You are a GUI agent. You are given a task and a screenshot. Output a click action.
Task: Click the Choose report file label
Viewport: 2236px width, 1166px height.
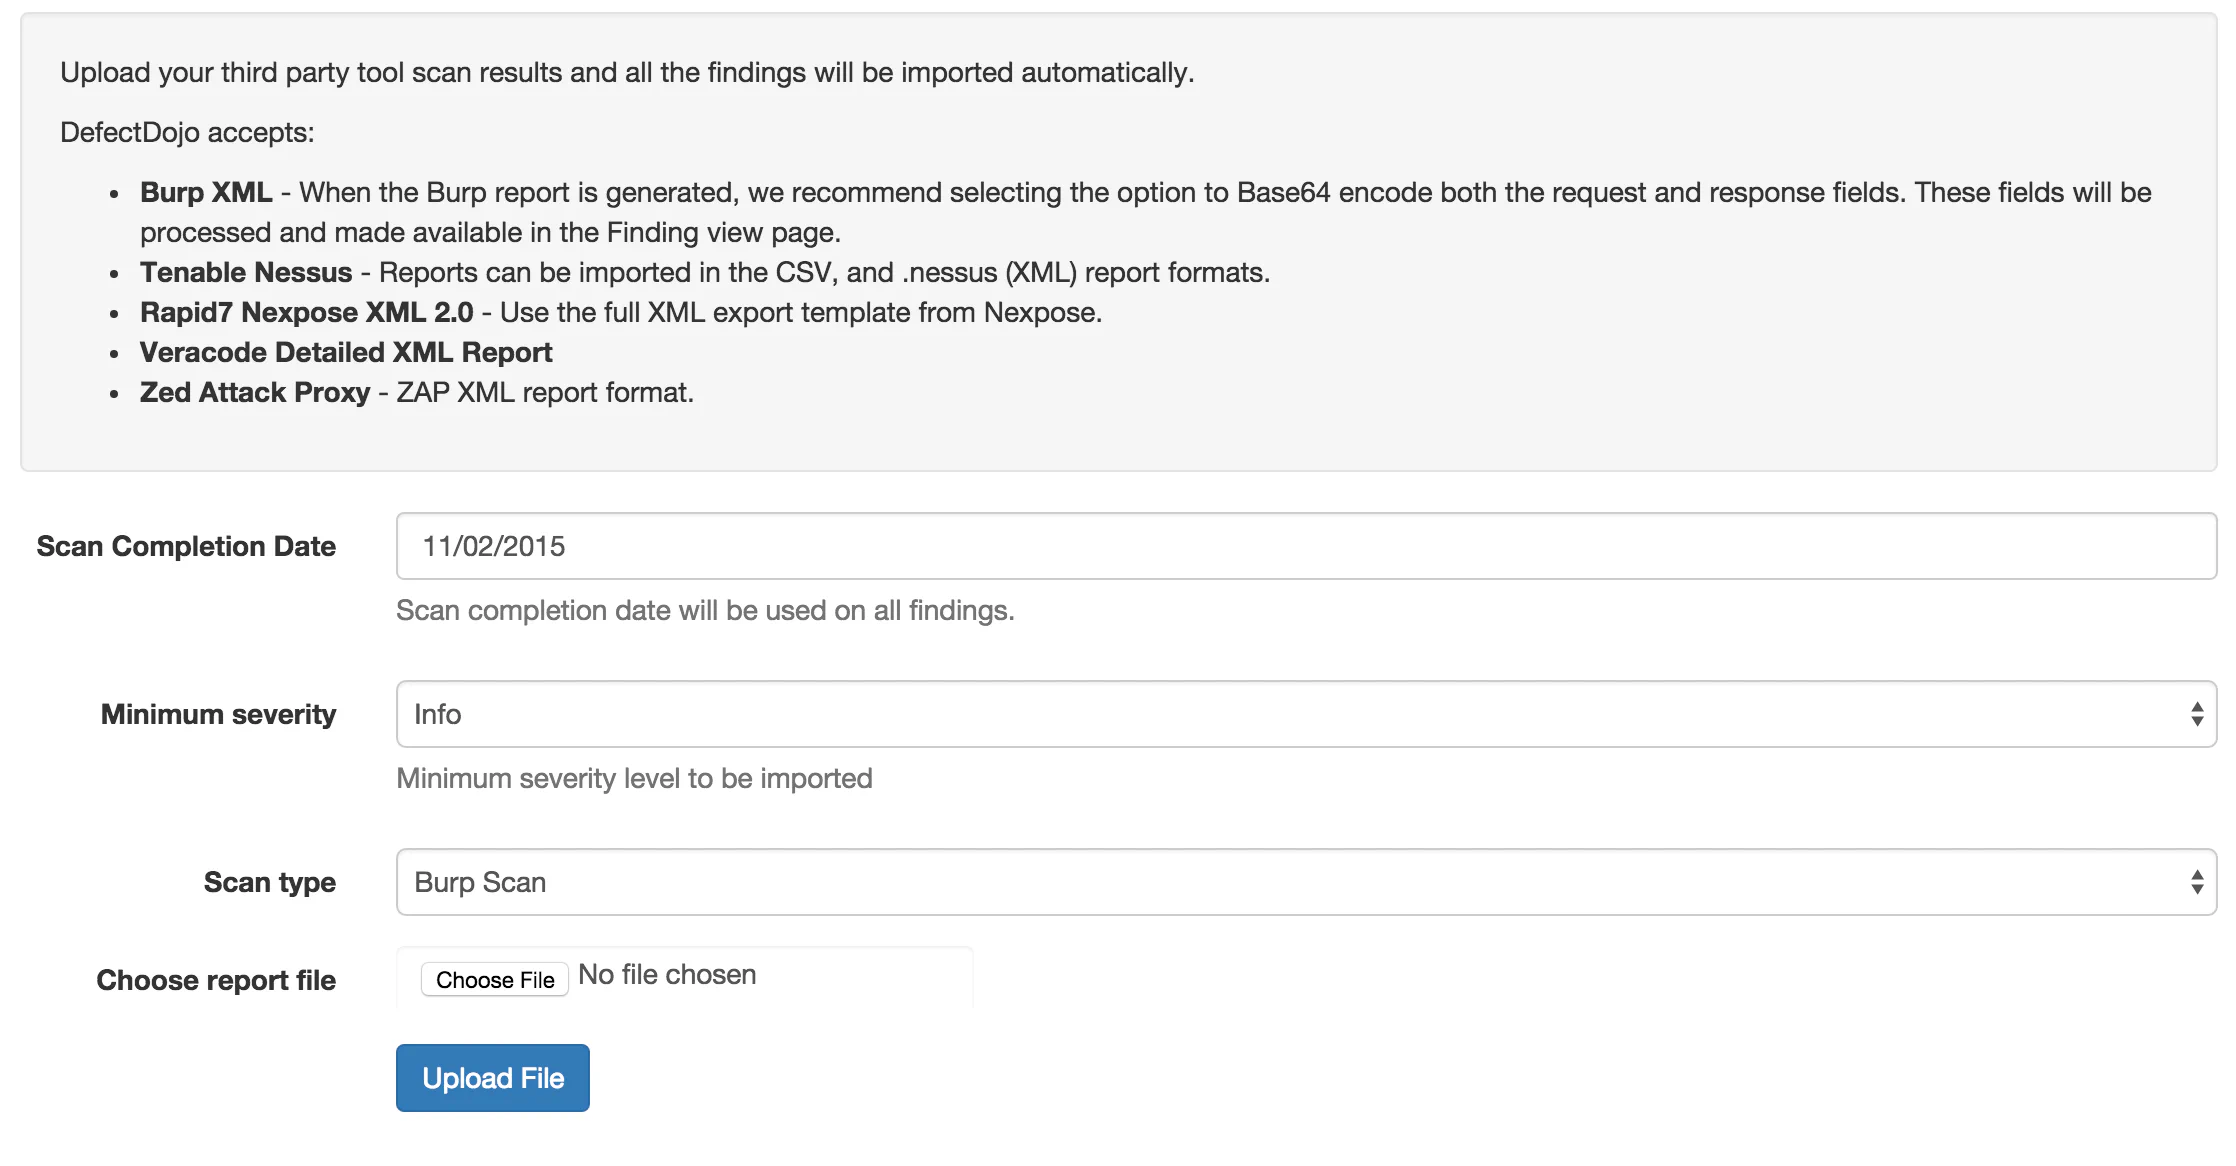point(216,980)
